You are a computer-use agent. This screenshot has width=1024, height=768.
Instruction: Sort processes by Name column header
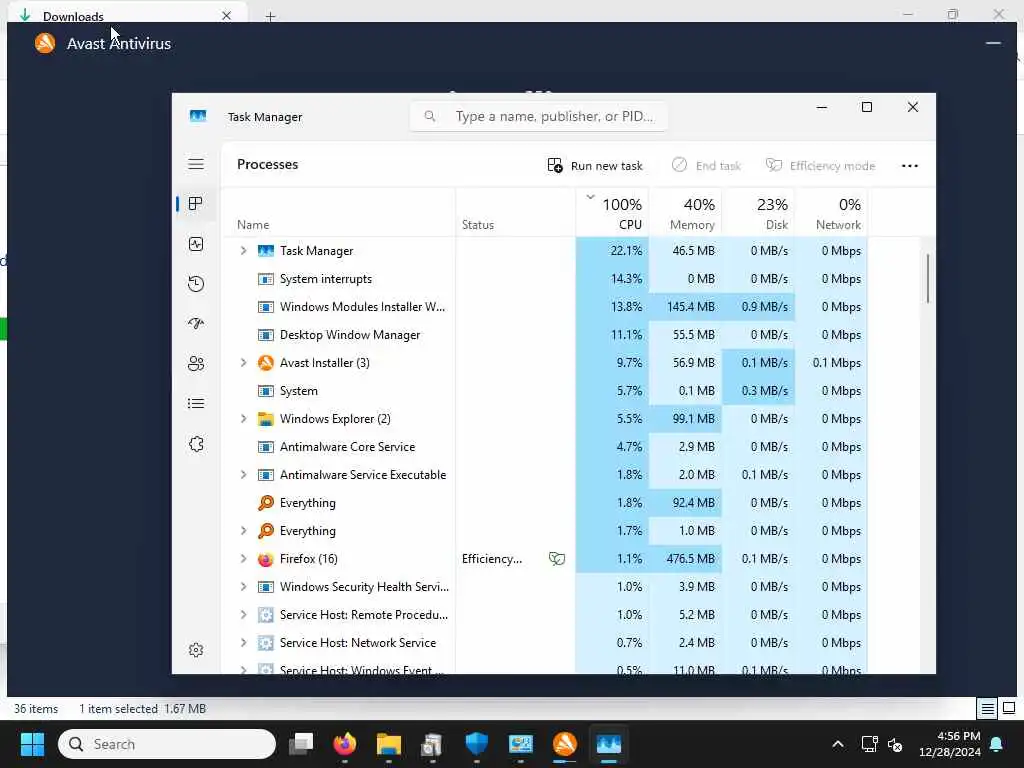point(338,213)
